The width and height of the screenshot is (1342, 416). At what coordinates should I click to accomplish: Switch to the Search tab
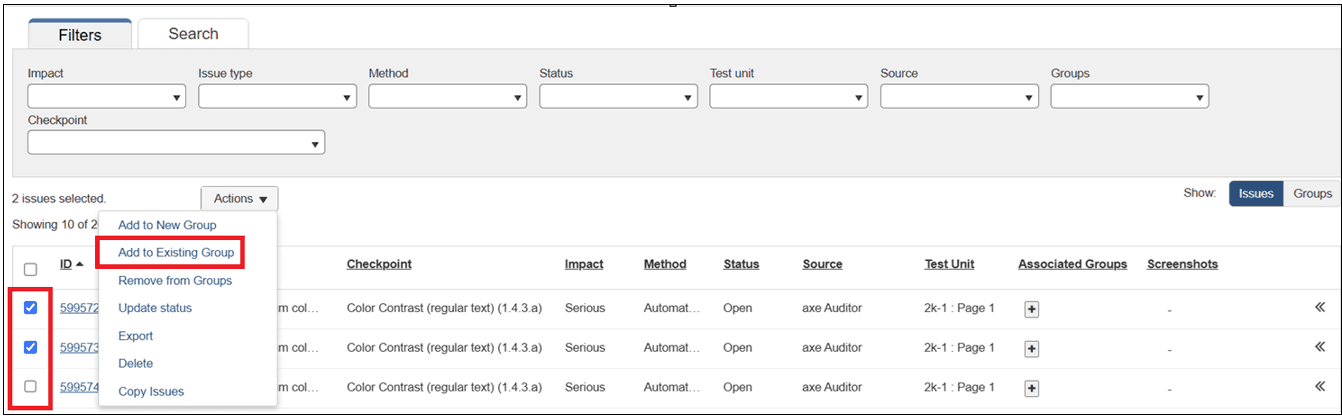point(193,34)
